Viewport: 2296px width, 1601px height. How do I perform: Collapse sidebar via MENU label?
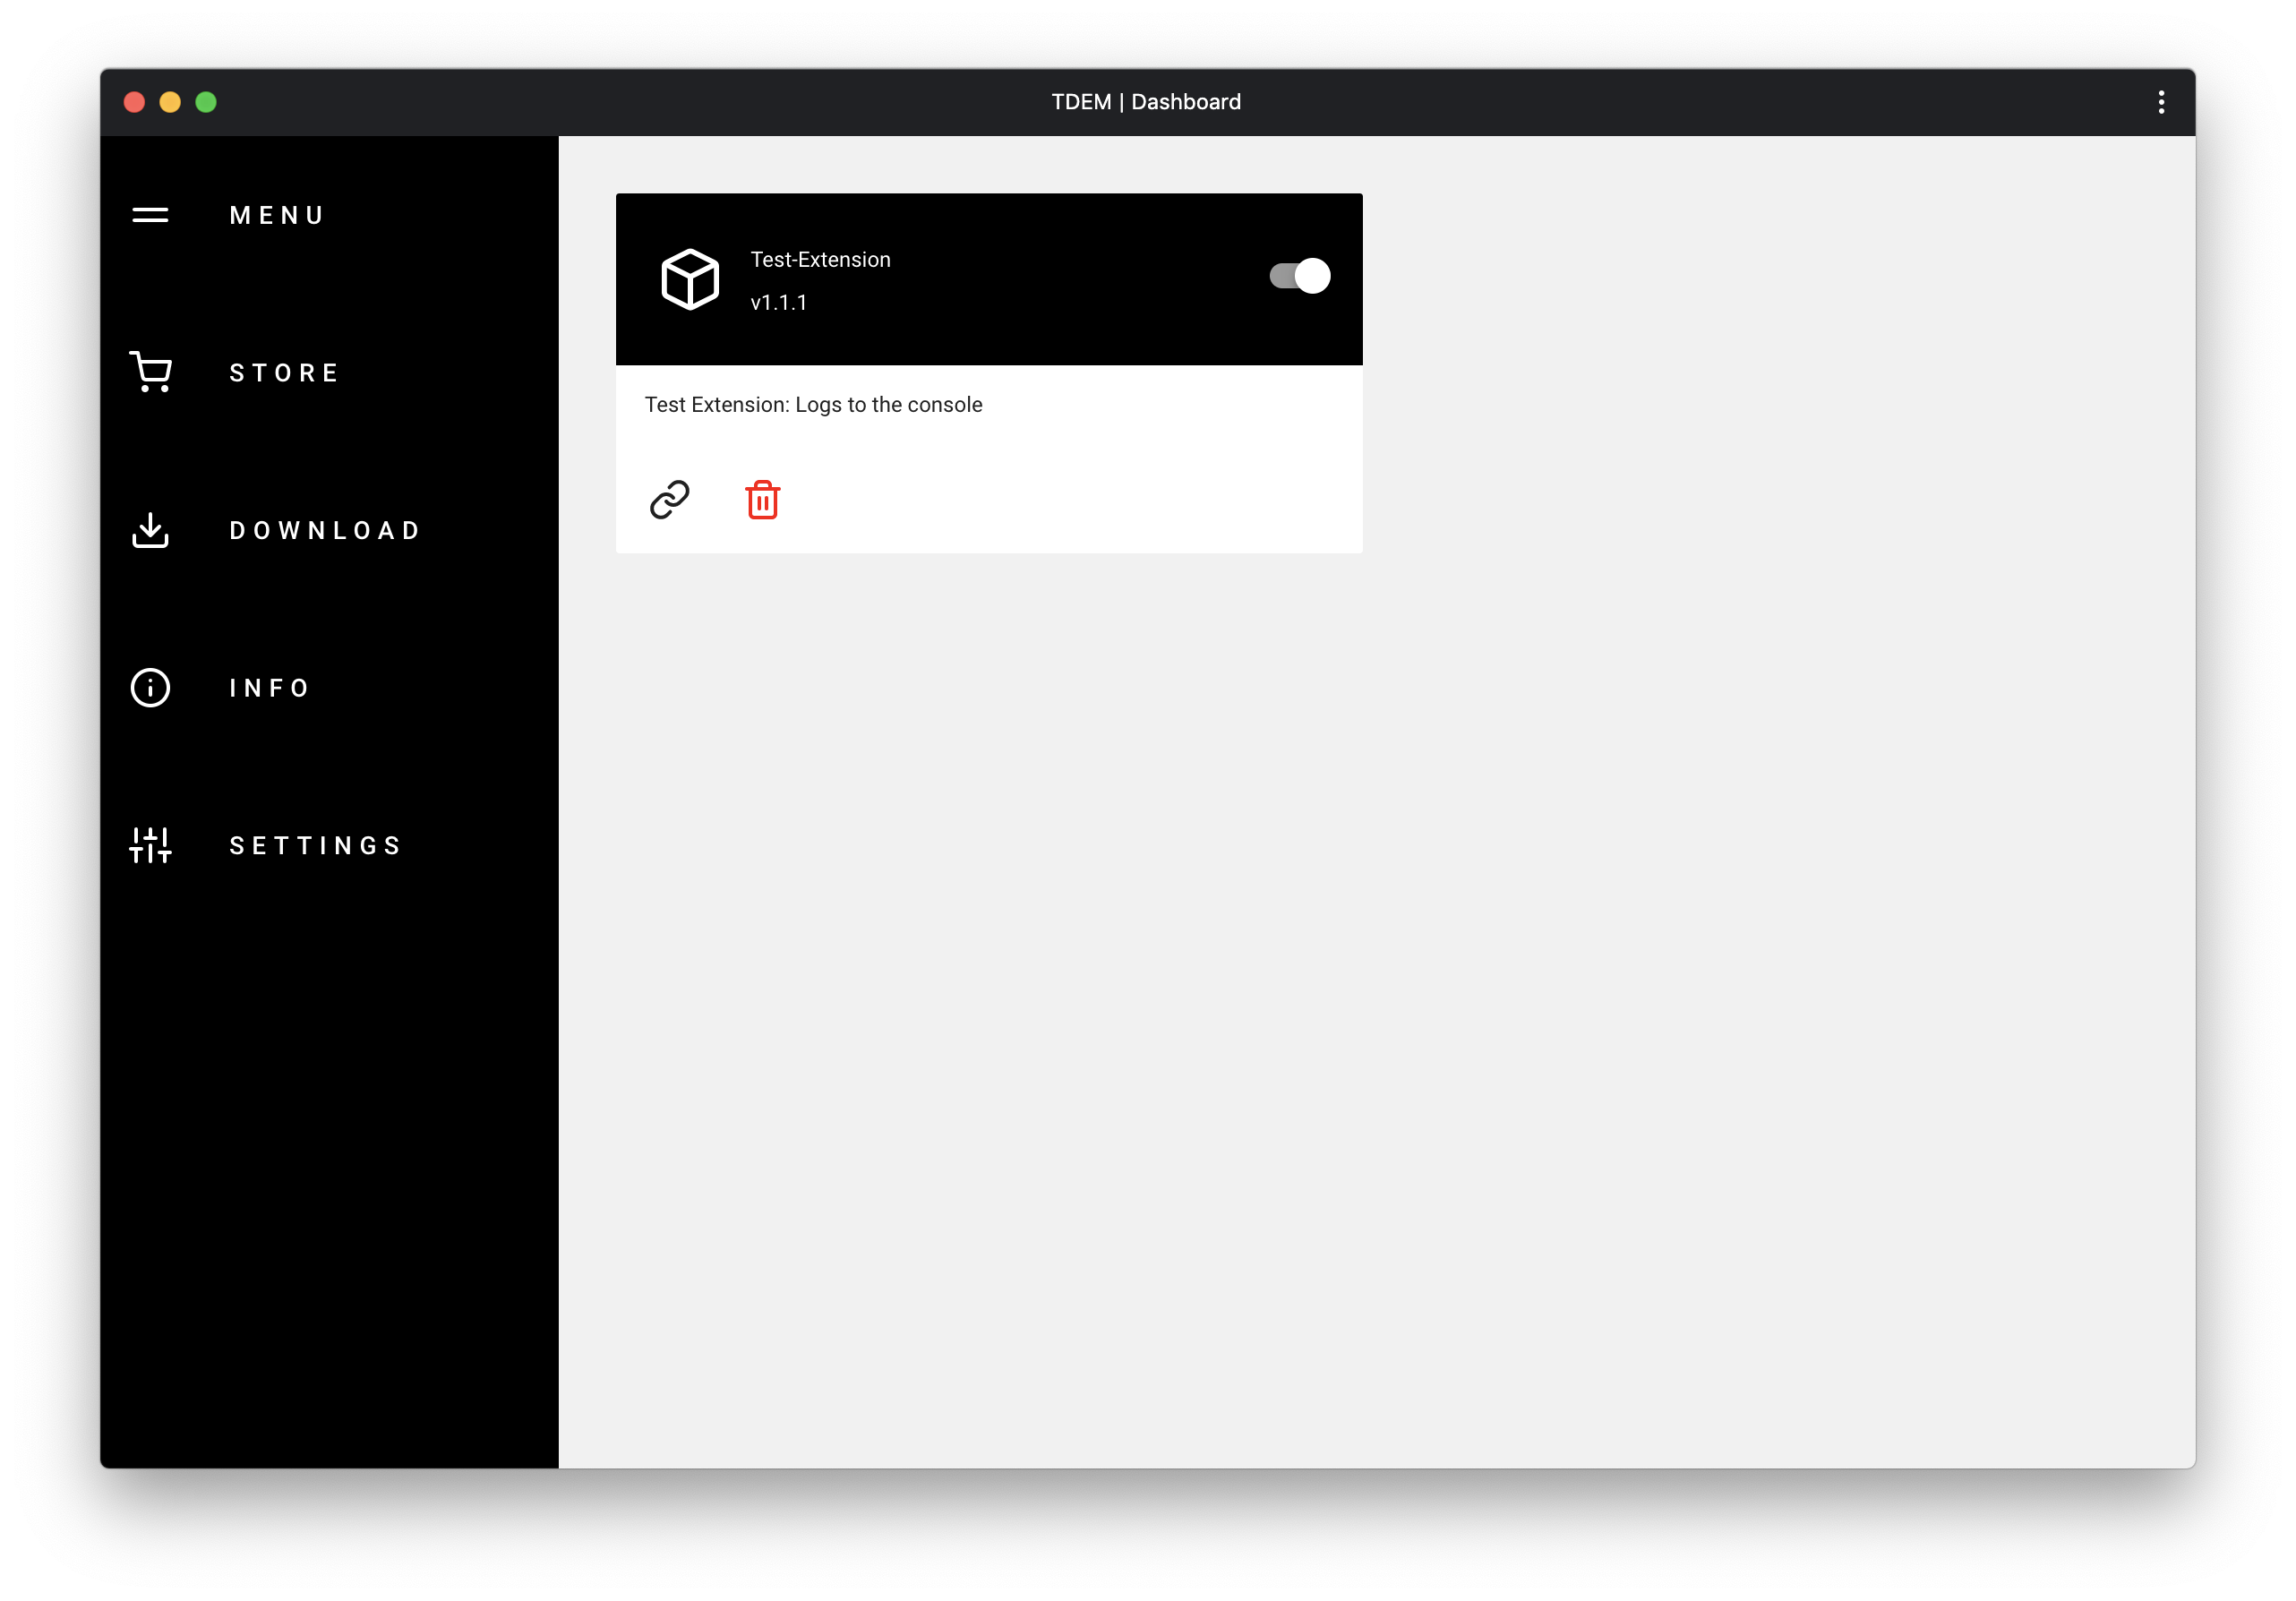coord(277,216)
